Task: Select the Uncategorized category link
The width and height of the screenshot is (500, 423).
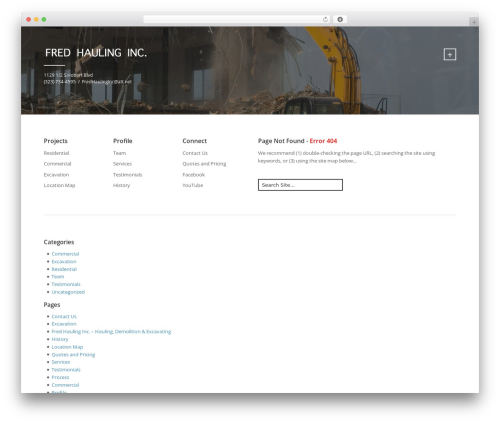Action: (68, 292)
